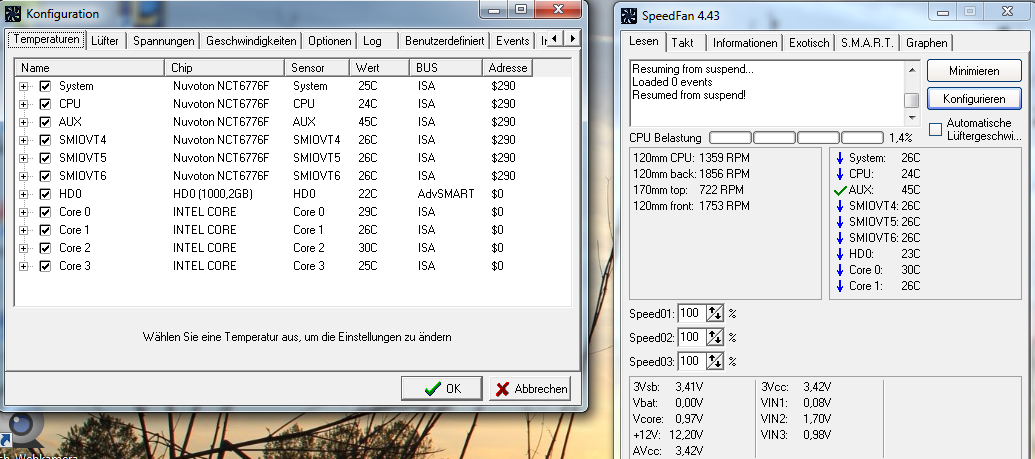Open the Geschwindigkeiten tab
The image size is (1035, 459).
(x=251, y=41)
